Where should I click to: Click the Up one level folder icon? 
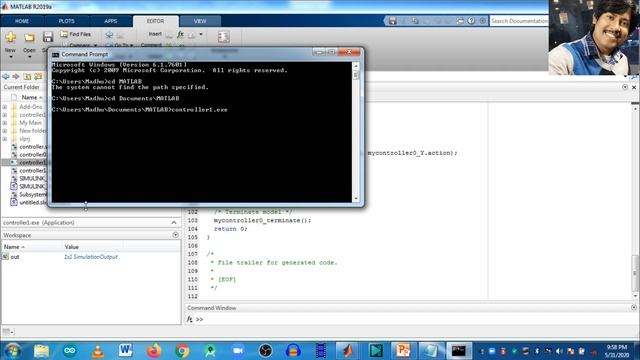coord(27,76)
